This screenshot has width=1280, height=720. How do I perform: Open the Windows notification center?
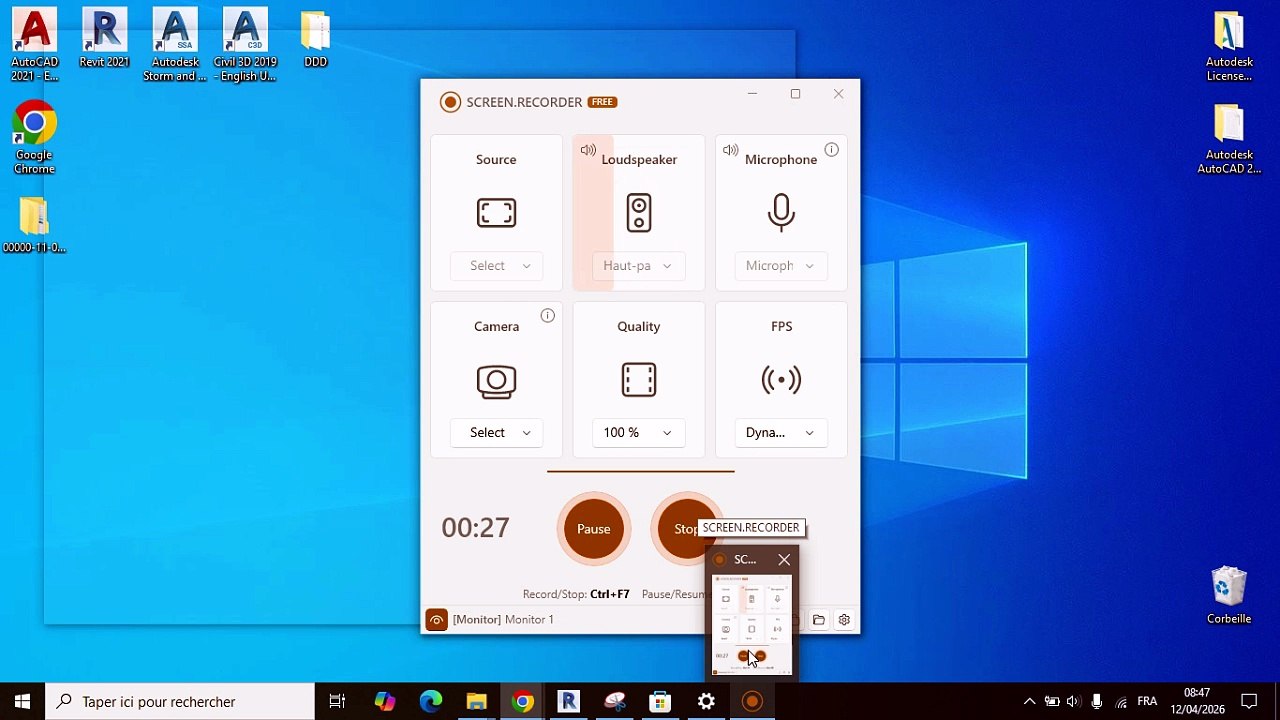(x=1249, y=702)
